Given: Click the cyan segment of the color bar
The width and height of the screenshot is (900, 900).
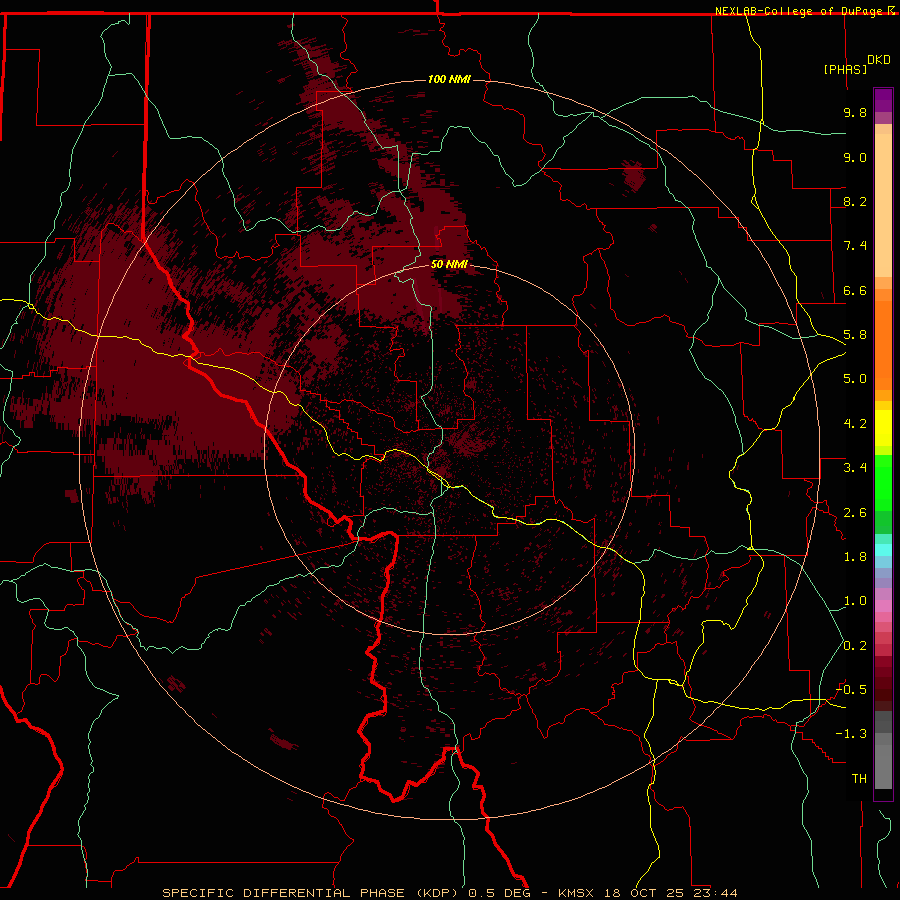Looking at the screenshot, I should point(883,550).
